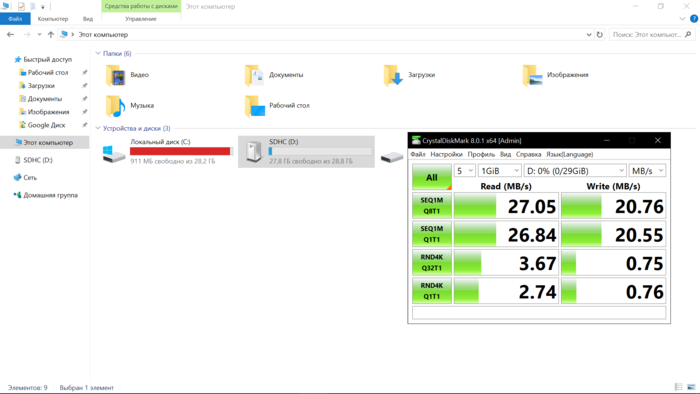The width and height of the screenshot is (700, 394).
Task: Expand the Explorer ribbon chevron
Action: pos(682,19)
